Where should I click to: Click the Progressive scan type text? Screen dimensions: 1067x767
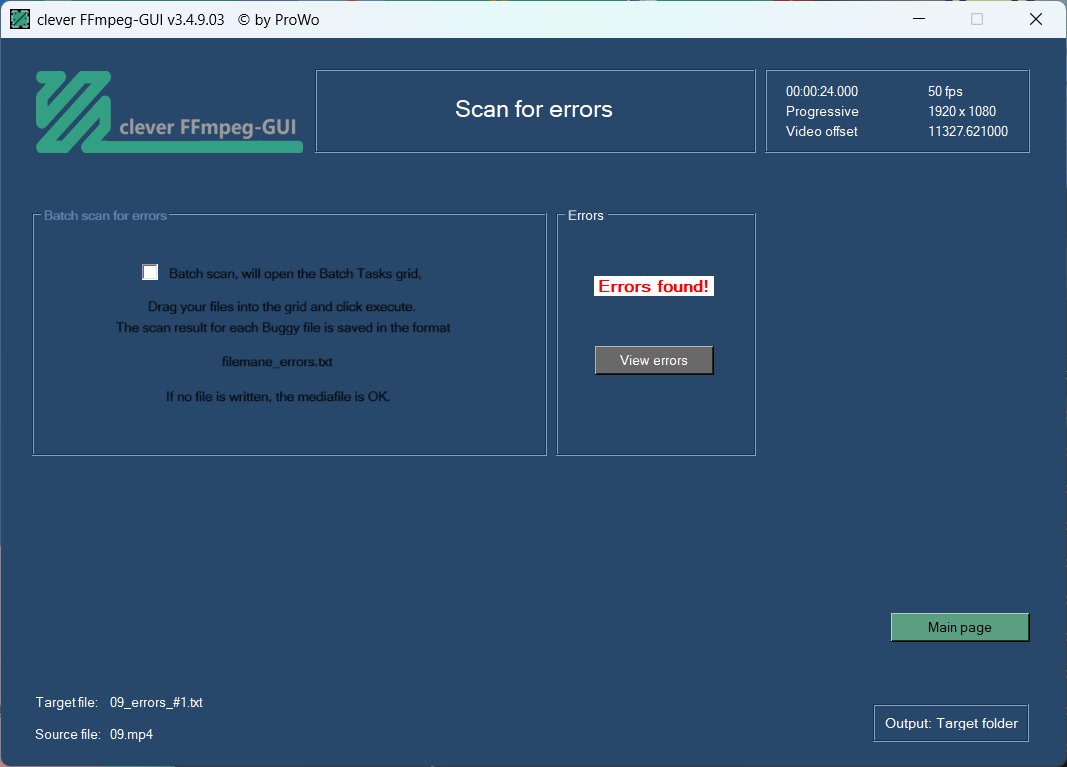tap(821, 111)
